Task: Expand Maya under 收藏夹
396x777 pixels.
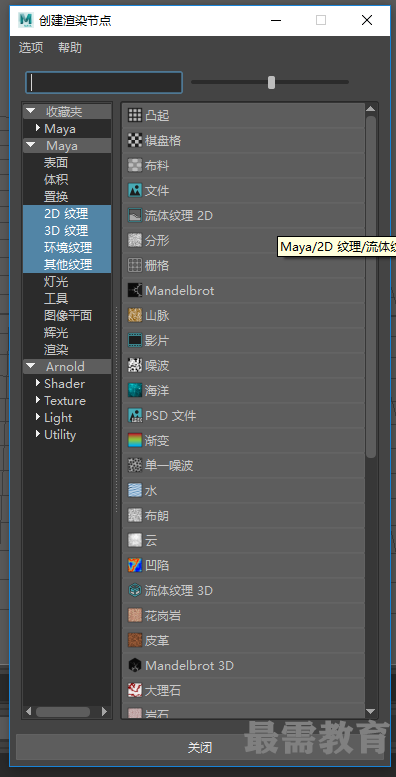Action: point(38,128)
